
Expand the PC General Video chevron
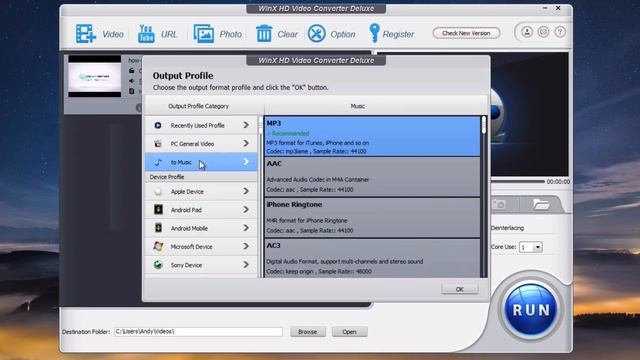246,143
